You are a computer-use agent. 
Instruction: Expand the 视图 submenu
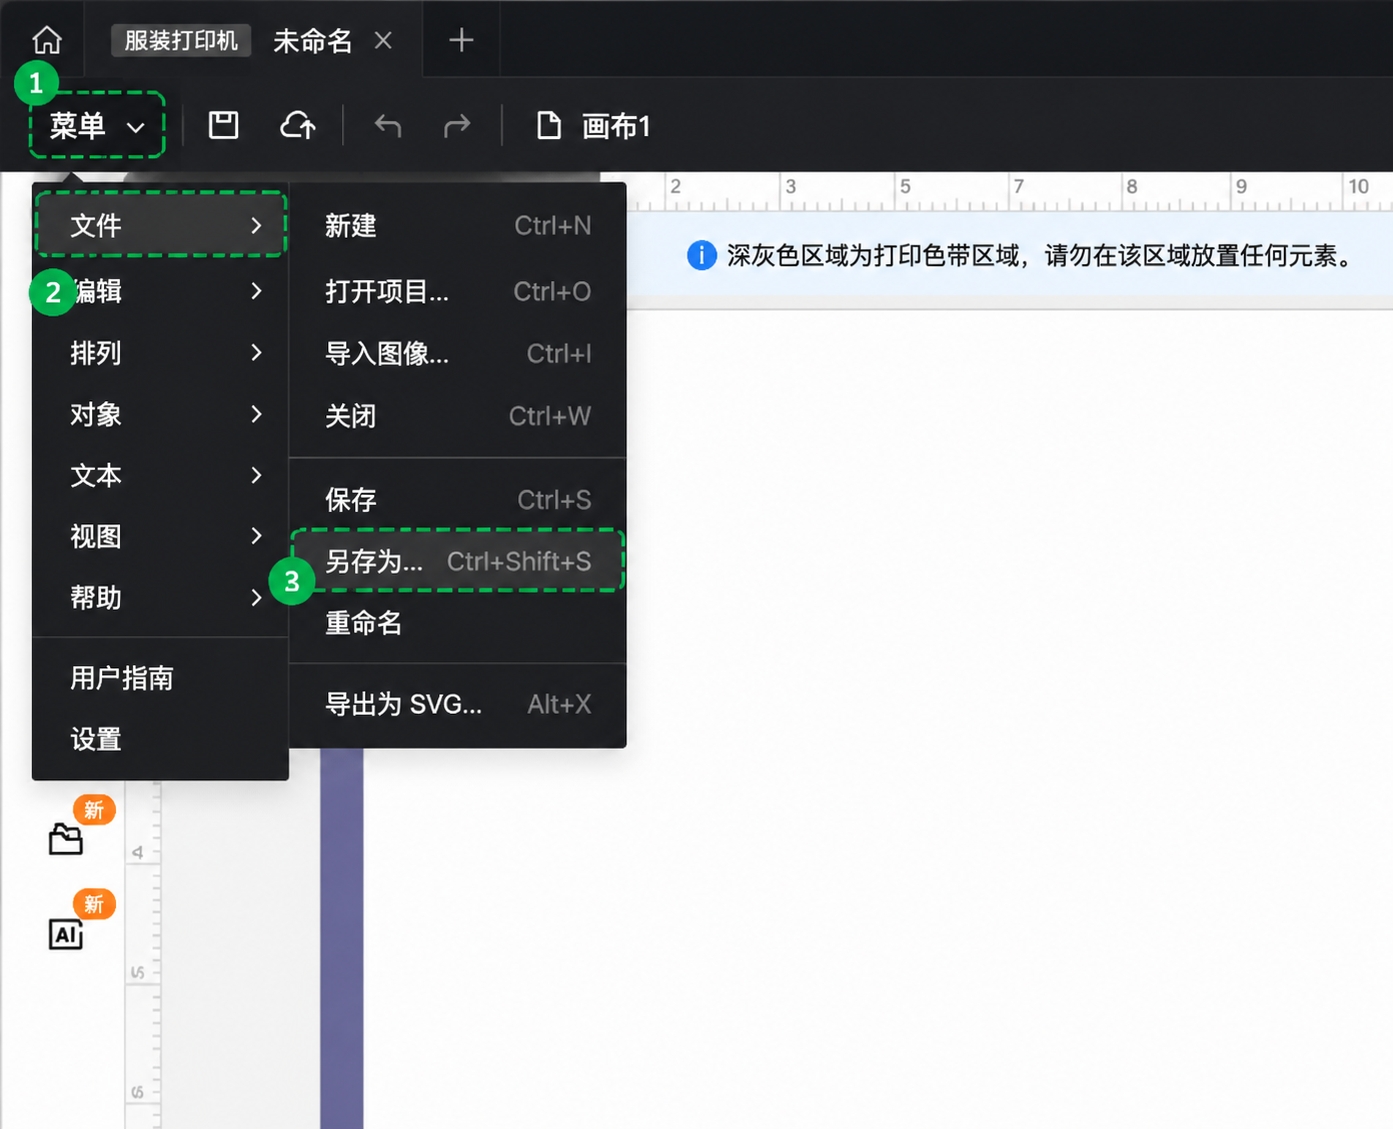161,536
